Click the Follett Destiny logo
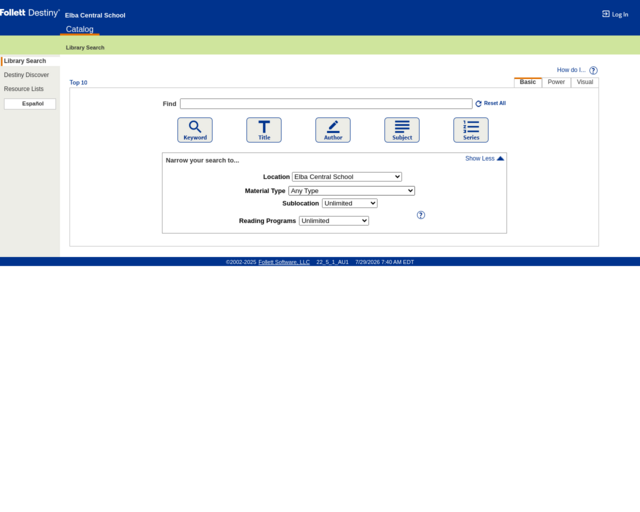Viewport: 640px width, 512px height. pos(29,13)
